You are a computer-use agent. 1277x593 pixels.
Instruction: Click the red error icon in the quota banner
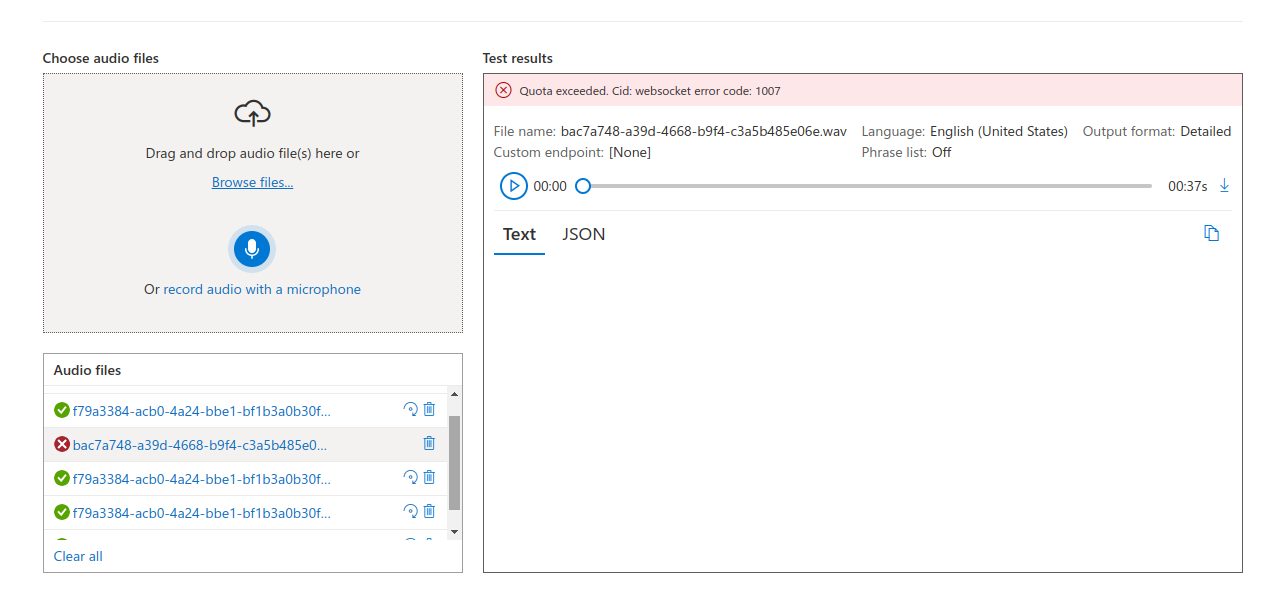click(x=503, y=90)
